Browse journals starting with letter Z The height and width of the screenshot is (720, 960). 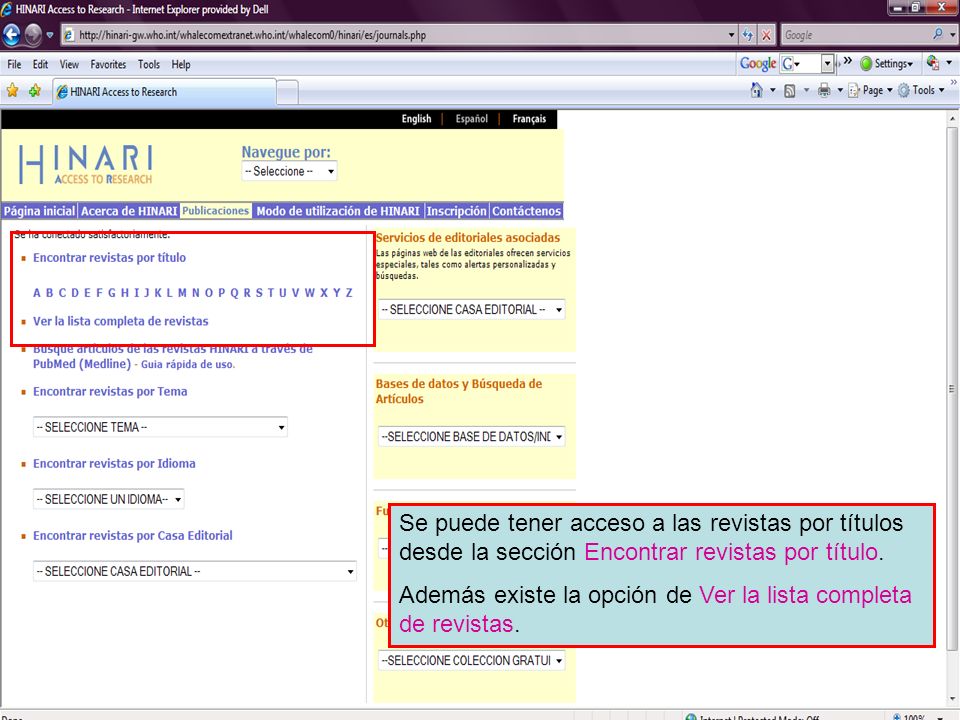point(349,293)
